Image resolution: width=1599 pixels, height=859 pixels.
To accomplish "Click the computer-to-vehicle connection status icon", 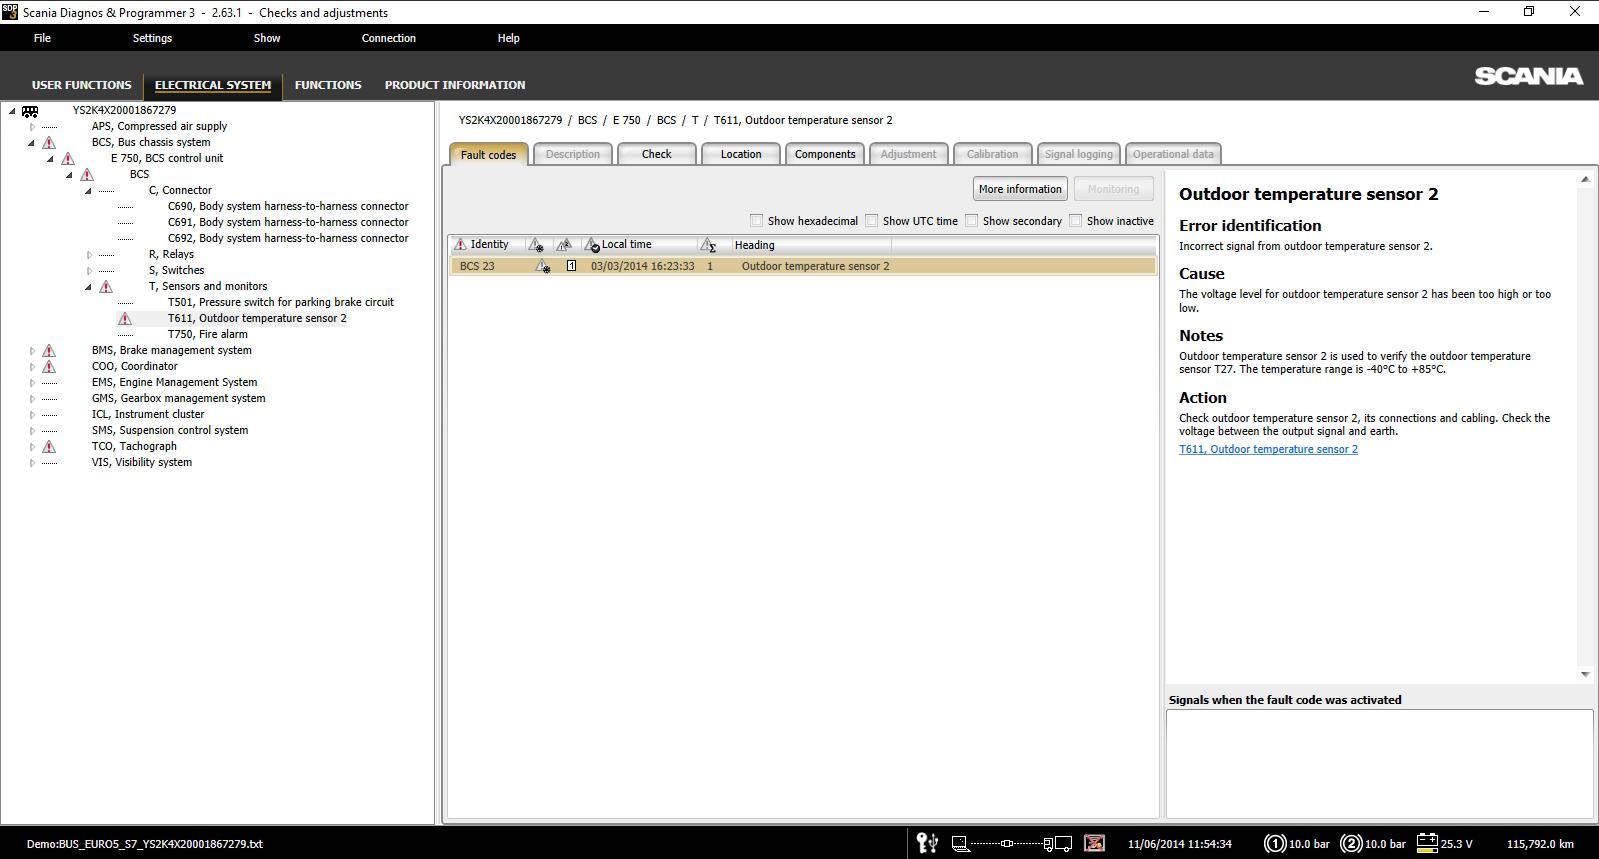I will 1010,843.
